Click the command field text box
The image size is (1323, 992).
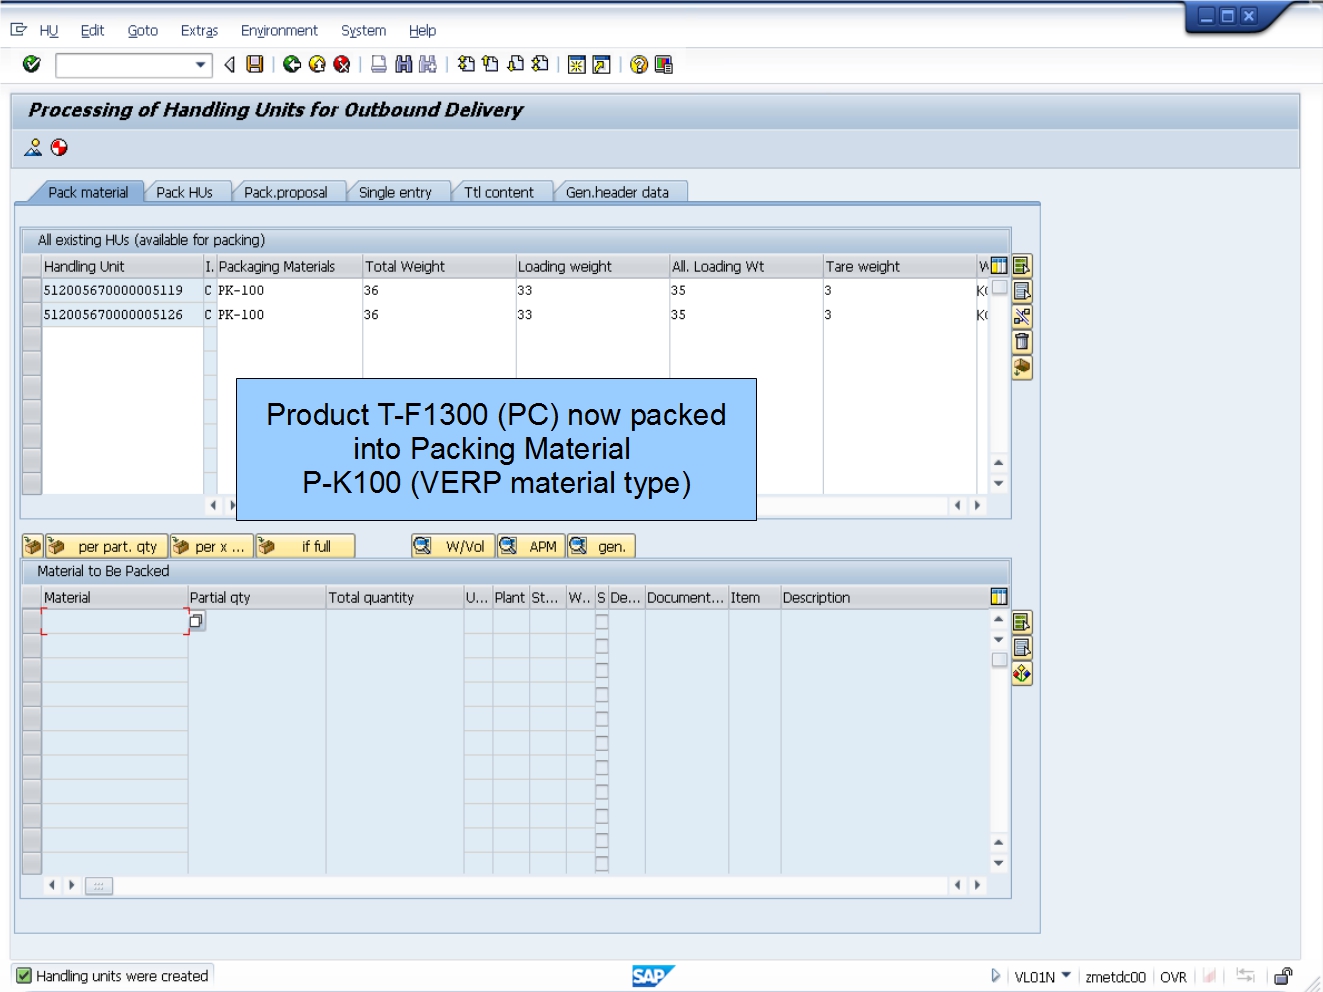pyautogui.click(x=125, y=65)
